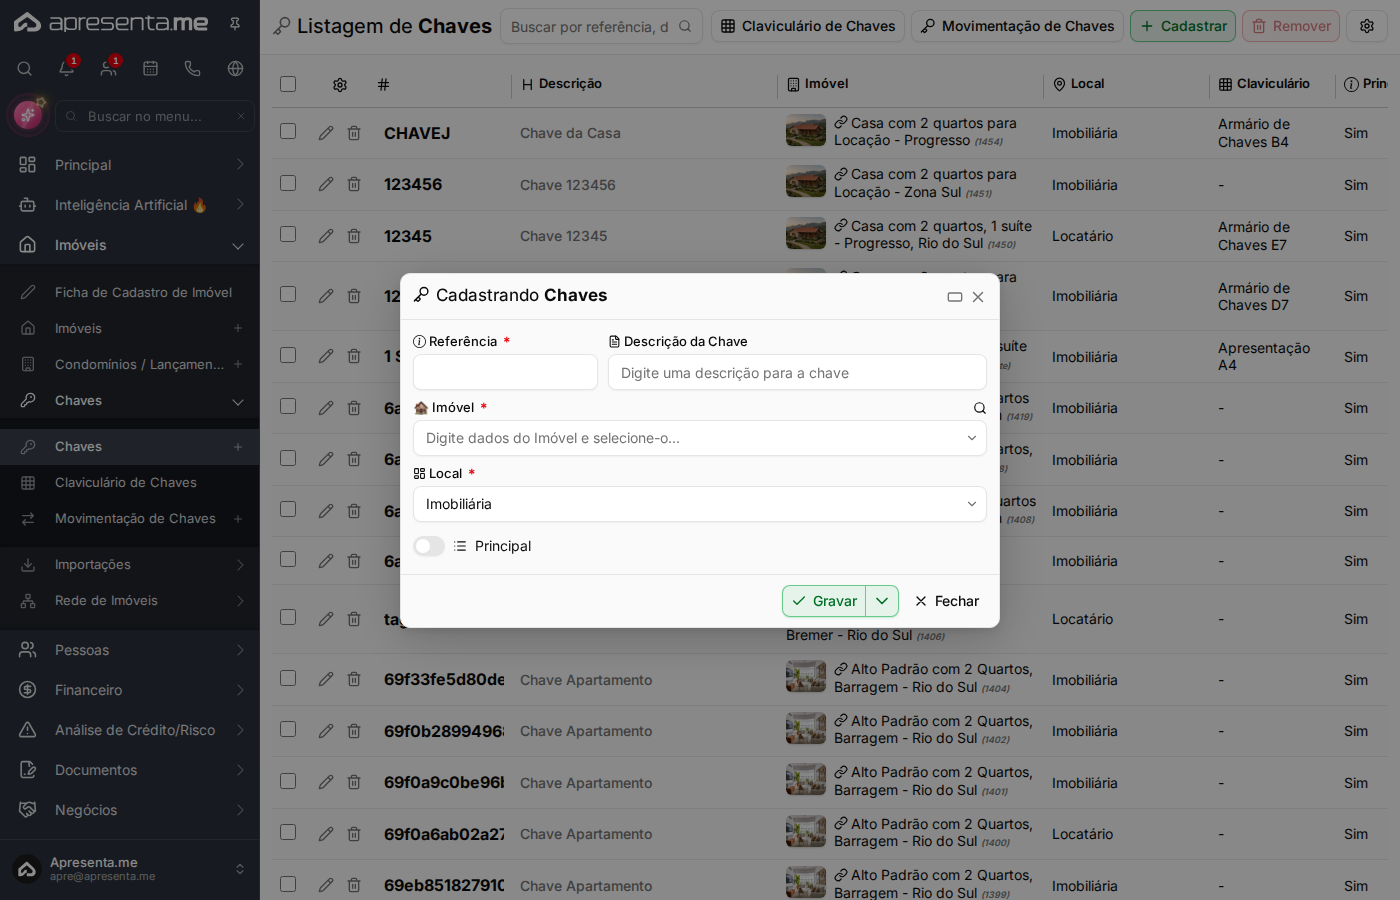1400x900 pixels.
Task: Open the Gravar split-button arrow
Action: coord(882,601)
